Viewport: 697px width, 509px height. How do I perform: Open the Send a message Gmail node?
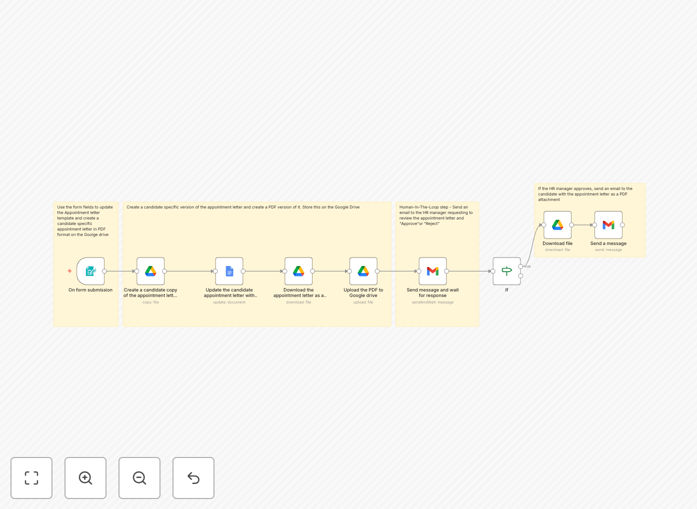coord(609,225)
